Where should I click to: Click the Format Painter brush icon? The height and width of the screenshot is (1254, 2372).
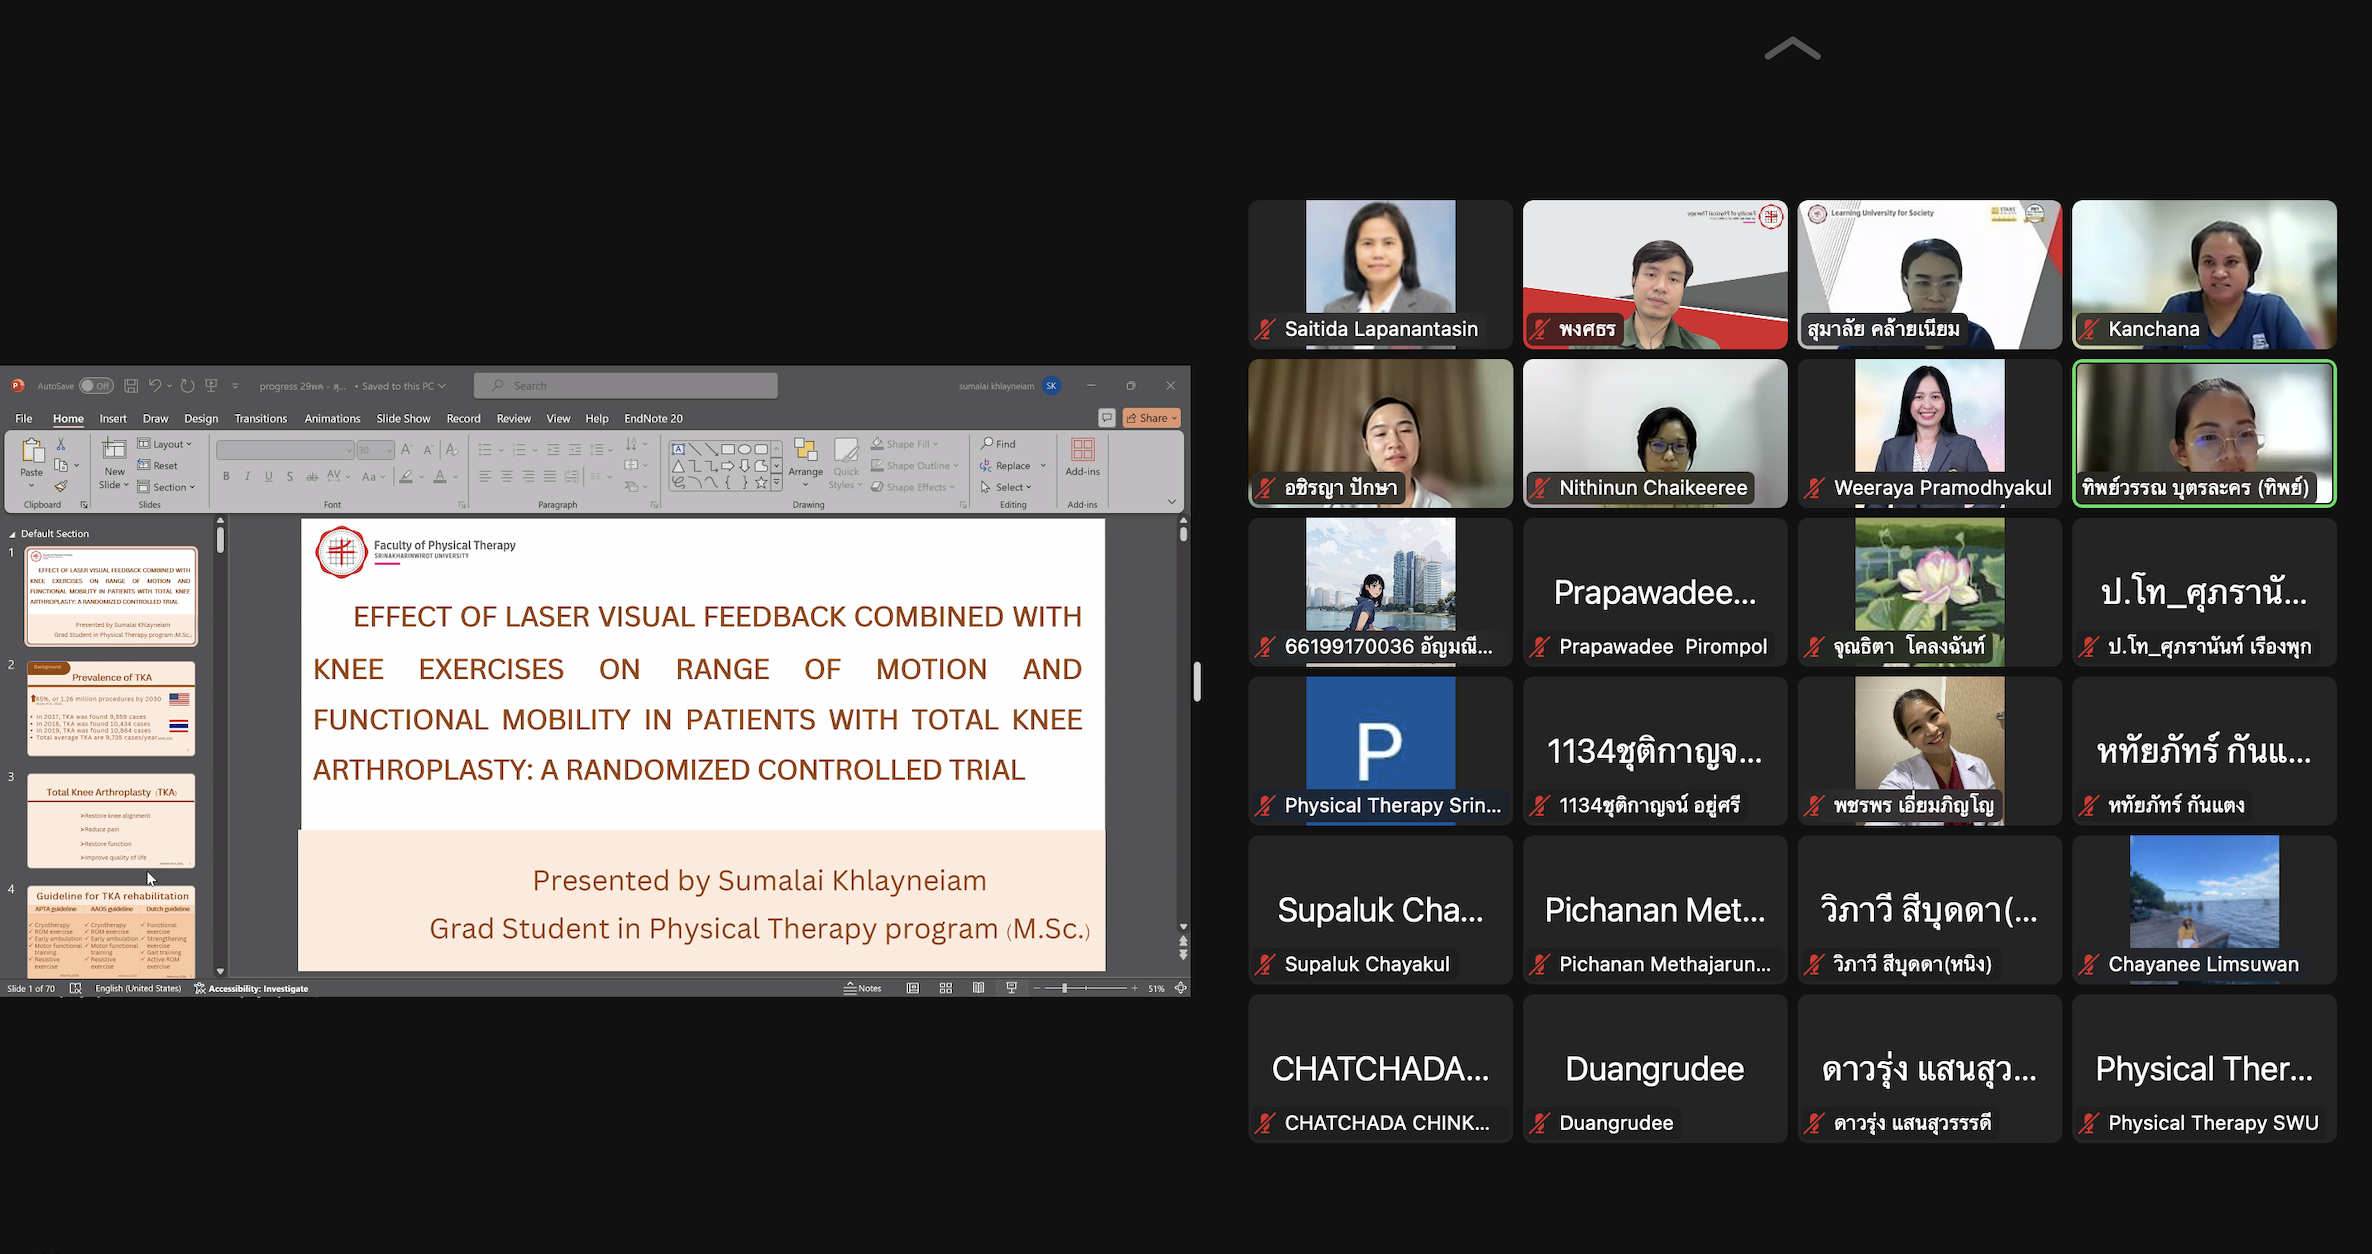[x=61, y=487]
